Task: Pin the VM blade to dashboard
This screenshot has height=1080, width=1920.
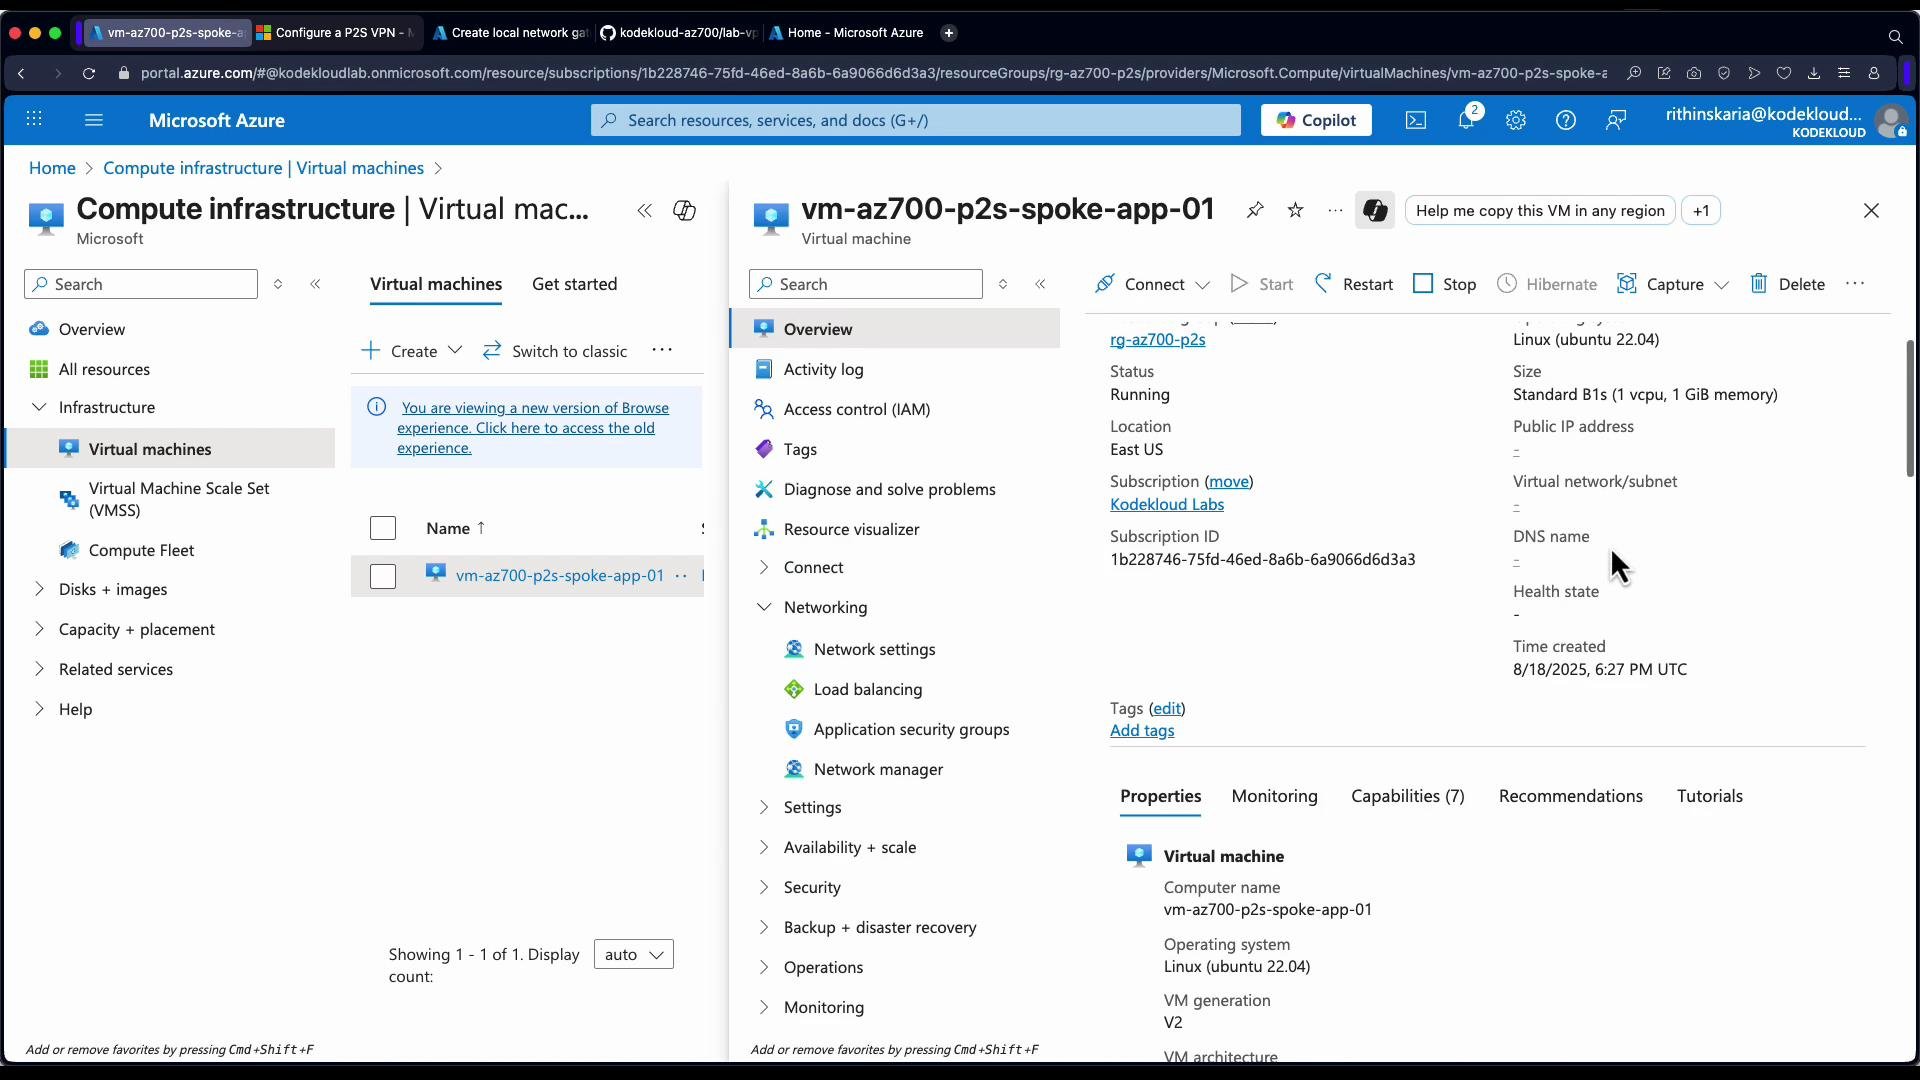Action: [x=1255, y=210]
